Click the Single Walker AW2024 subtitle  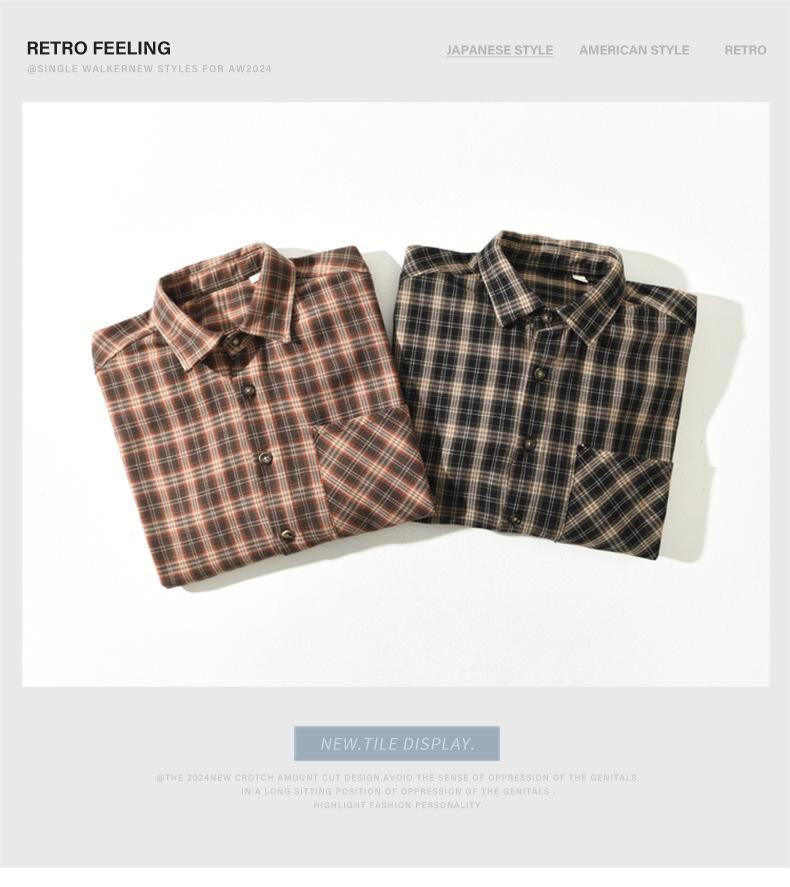click(149, 69)
